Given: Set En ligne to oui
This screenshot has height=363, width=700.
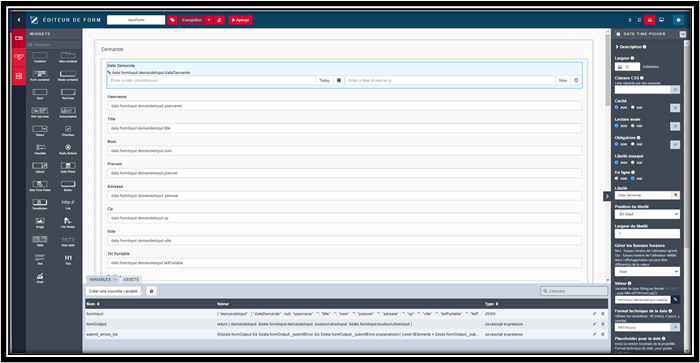Looking at the screenshot, I should [633, 179].
